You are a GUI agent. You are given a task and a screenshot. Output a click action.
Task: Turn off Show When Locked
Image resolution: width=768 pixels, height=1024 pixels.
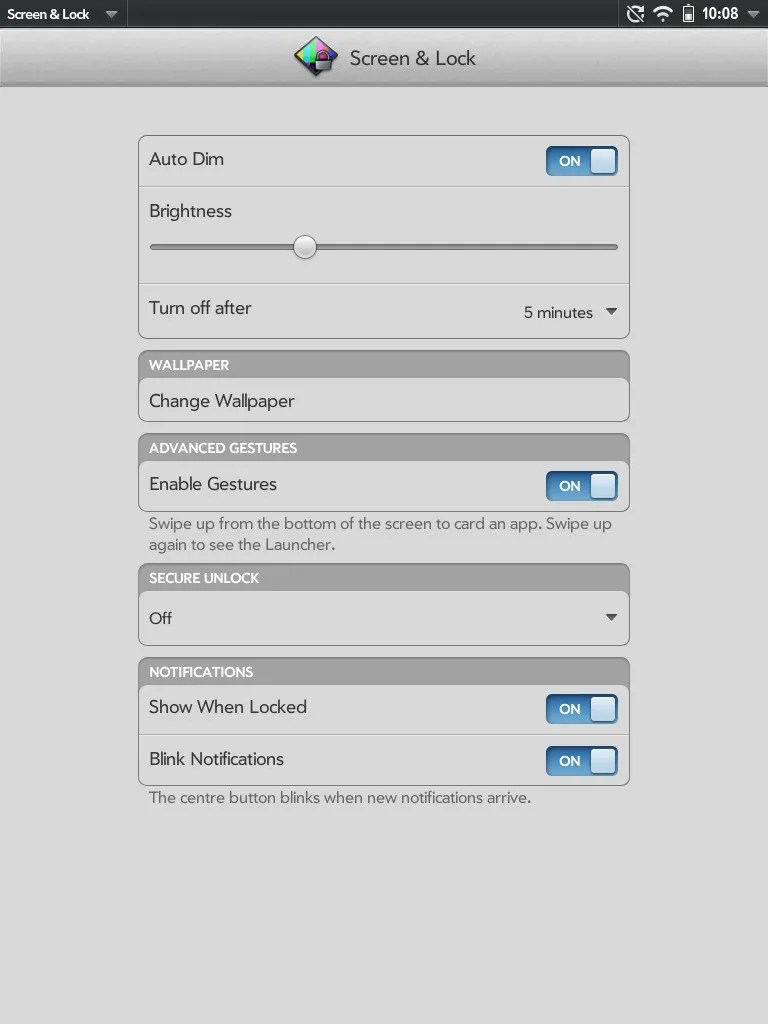581,709
